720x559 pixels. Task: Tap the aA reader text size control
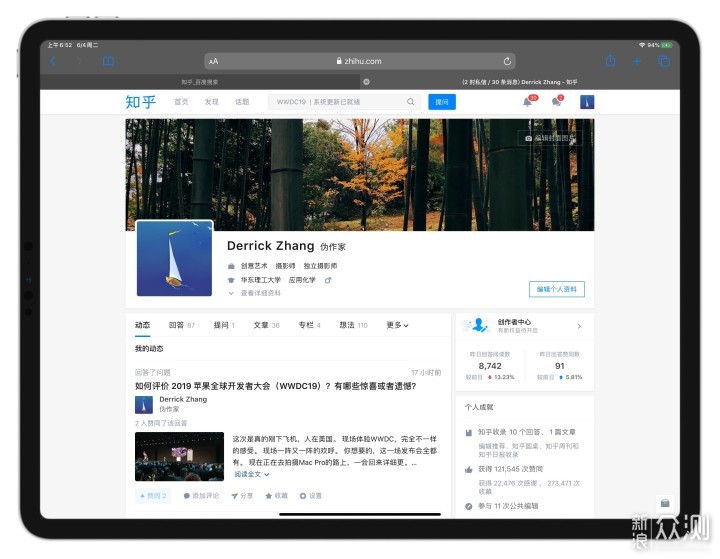click(214, 61)
